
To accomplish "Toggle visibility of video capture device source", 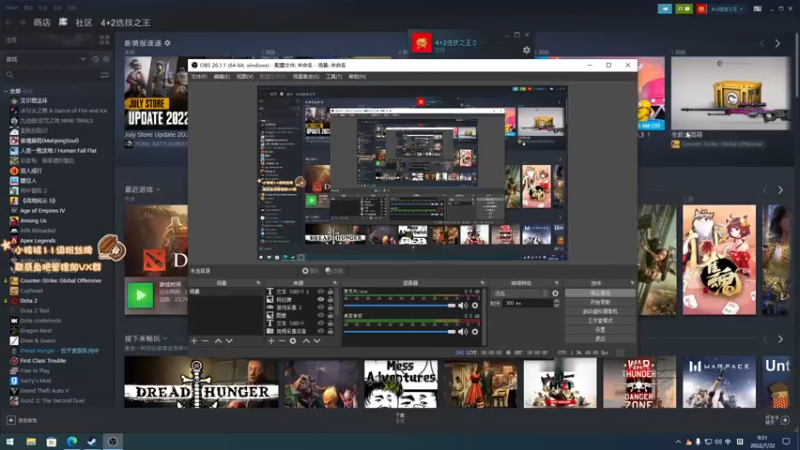I will point(320,331).
